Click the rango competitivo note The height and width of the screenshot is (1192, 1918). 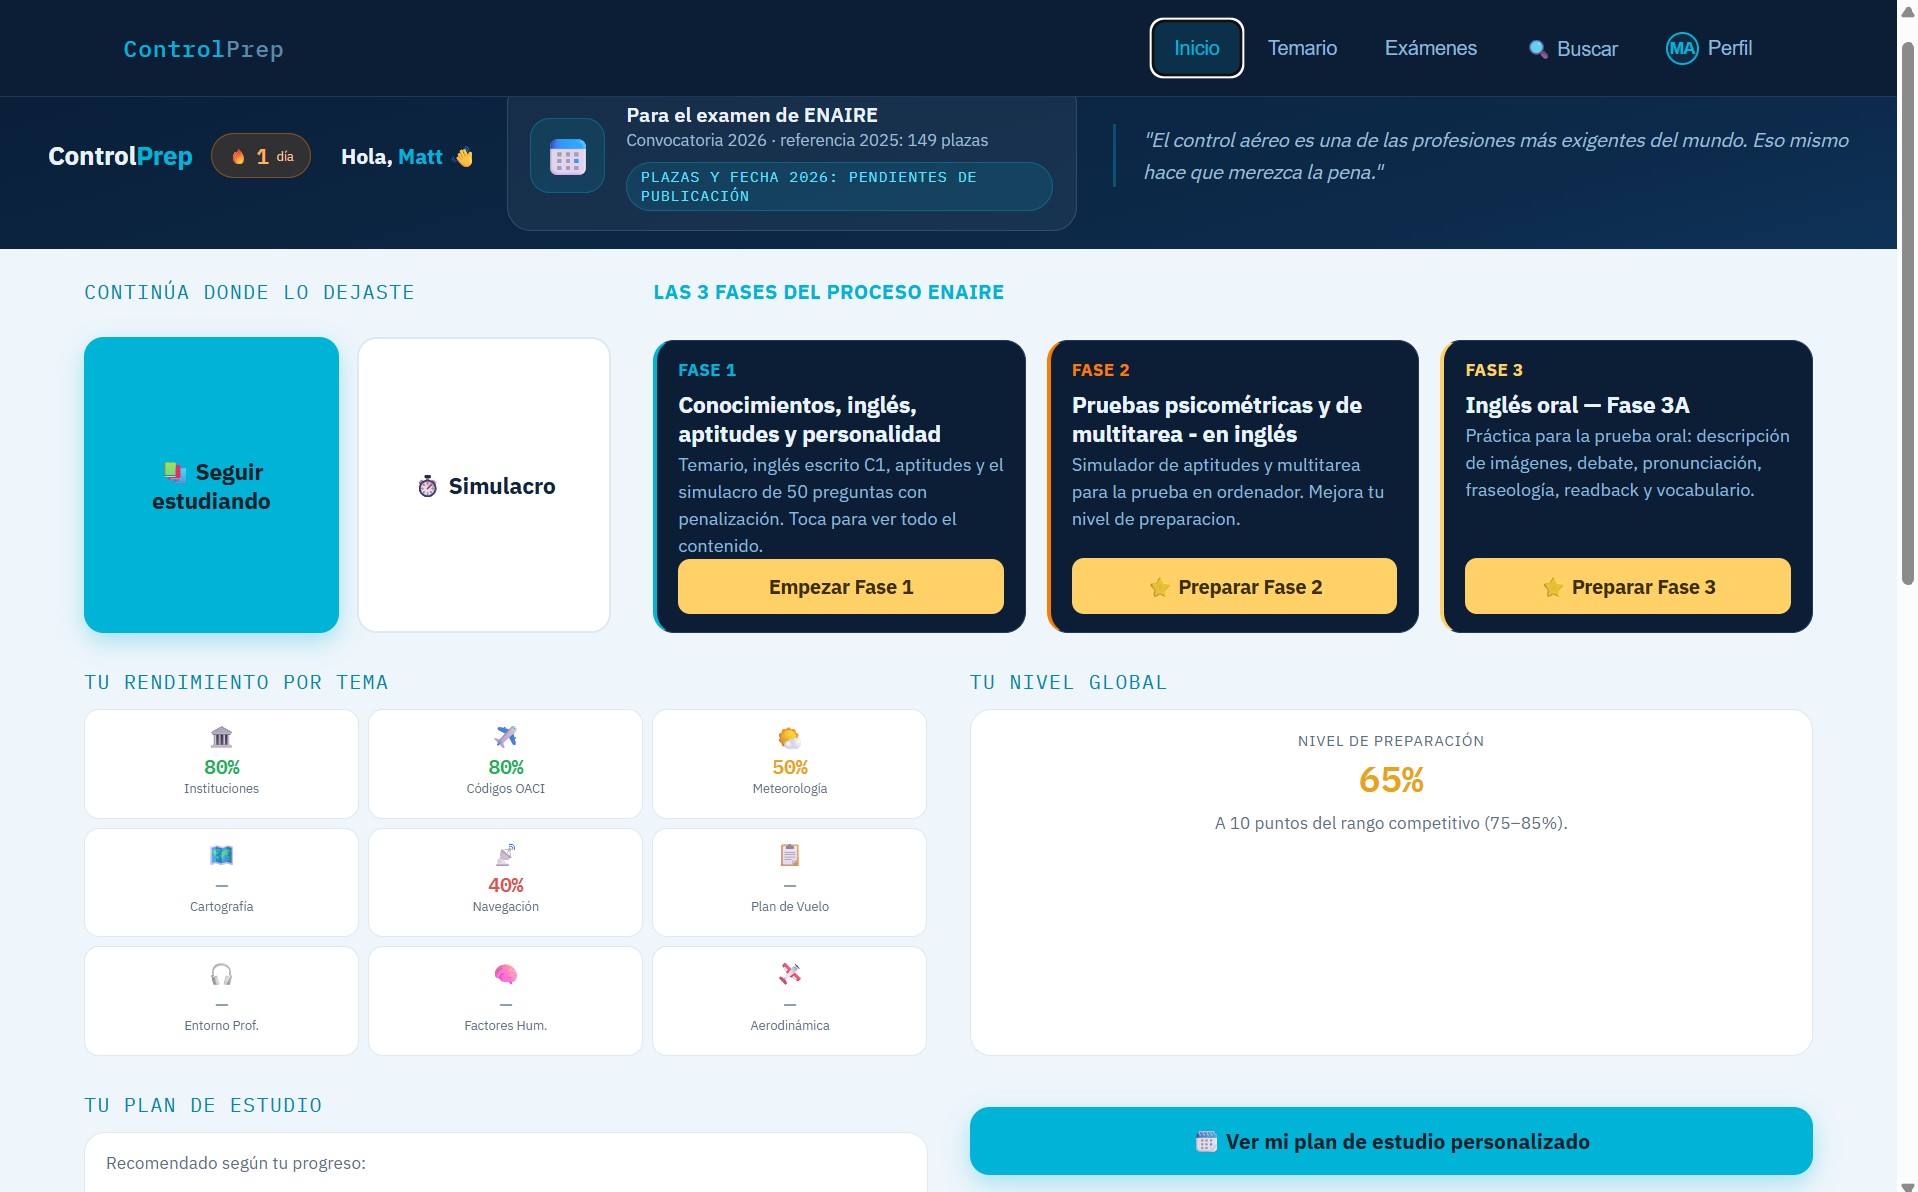point(1390,823)
